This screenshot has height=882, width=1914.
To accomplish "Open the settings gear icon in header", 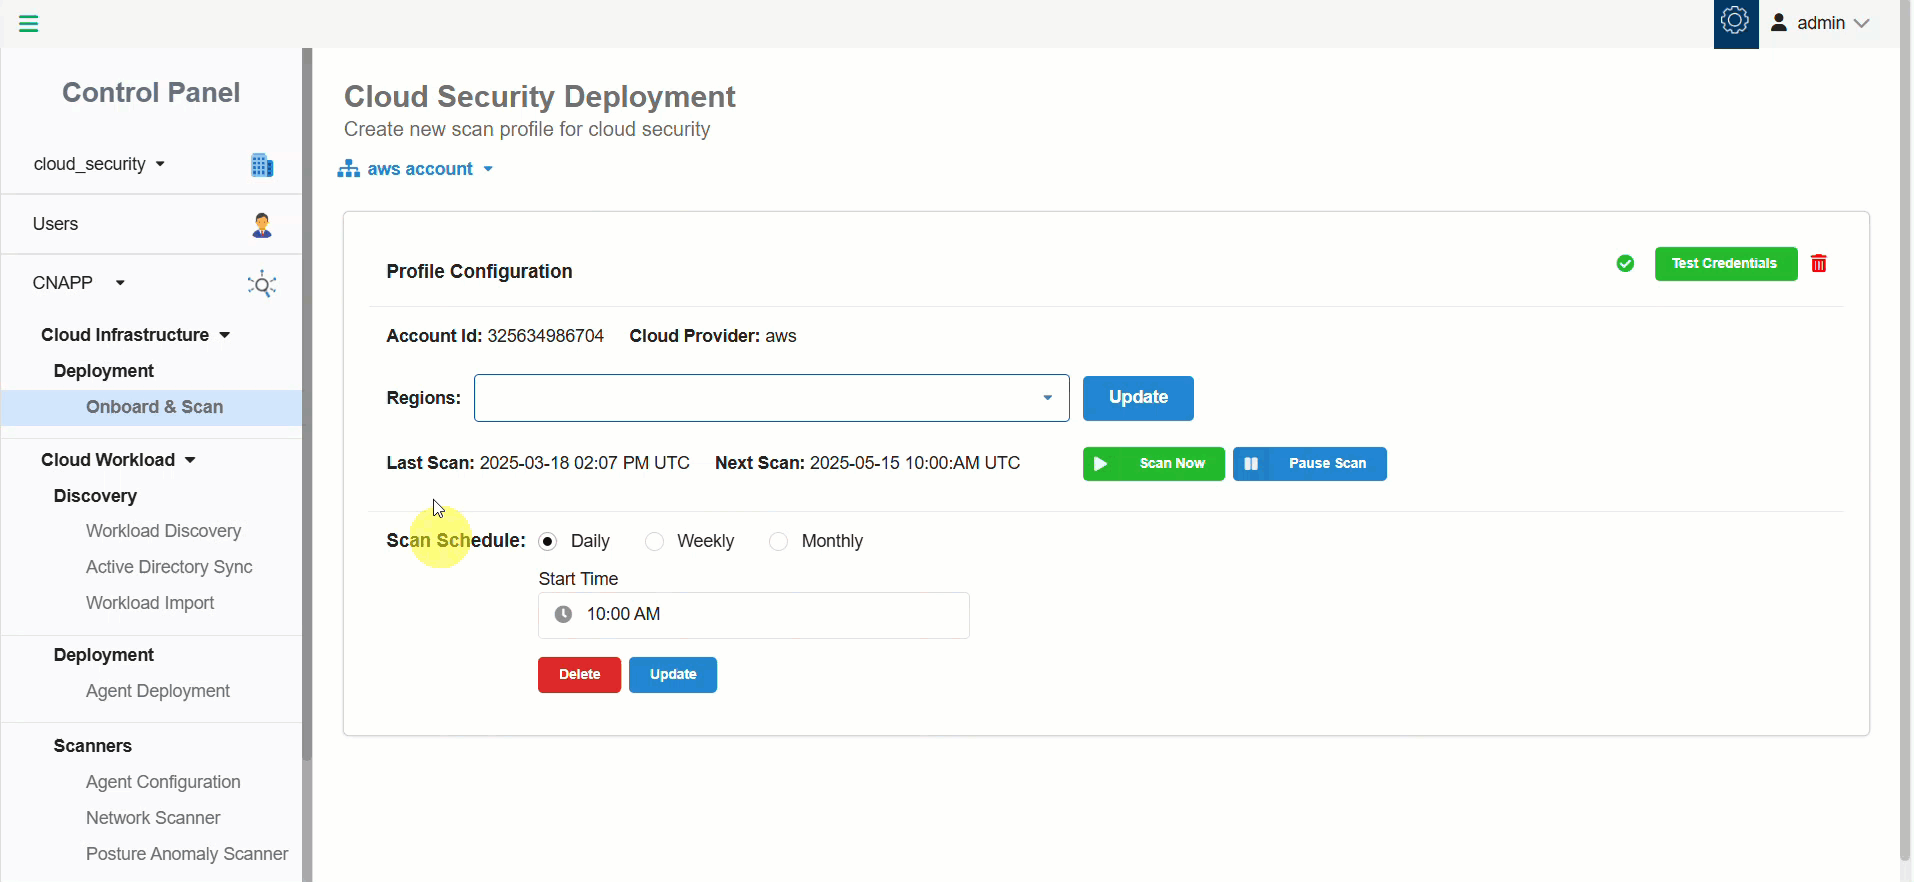I will pos(1735,21).
